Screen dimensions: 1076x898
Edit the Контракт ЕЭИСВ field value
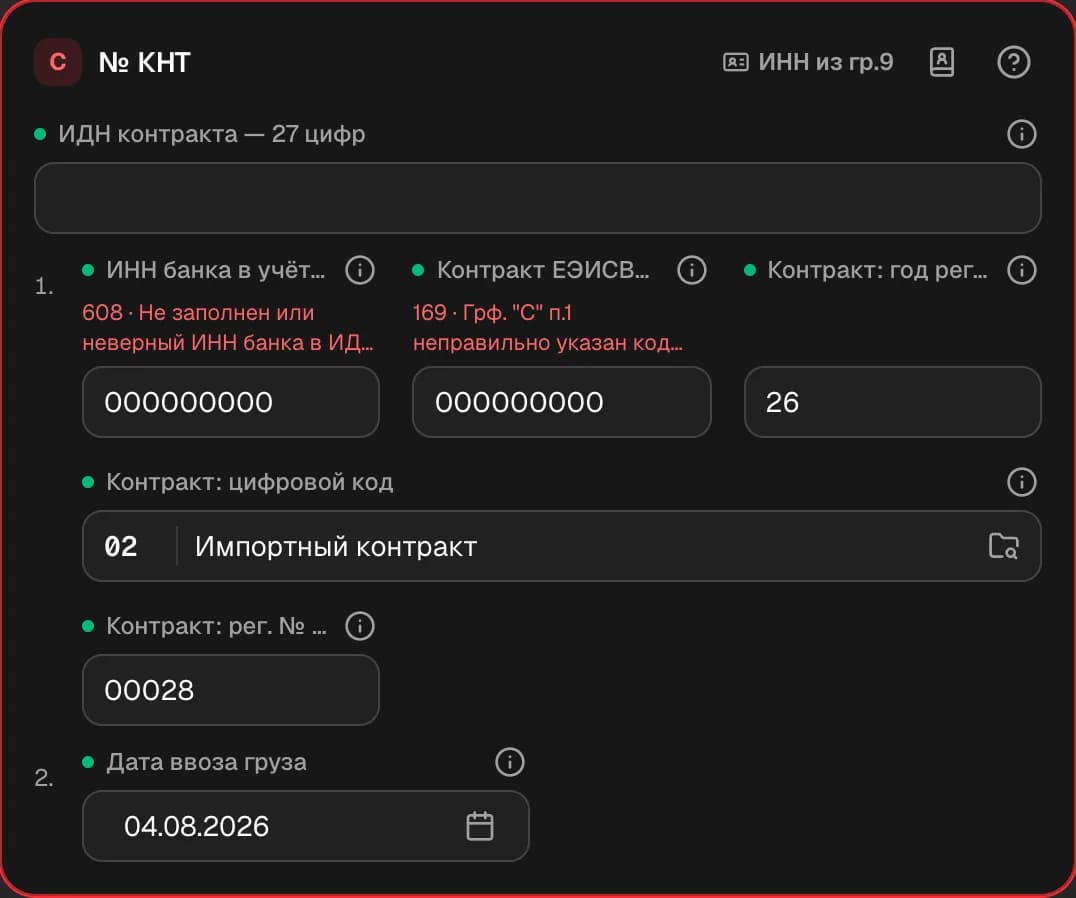561,402
